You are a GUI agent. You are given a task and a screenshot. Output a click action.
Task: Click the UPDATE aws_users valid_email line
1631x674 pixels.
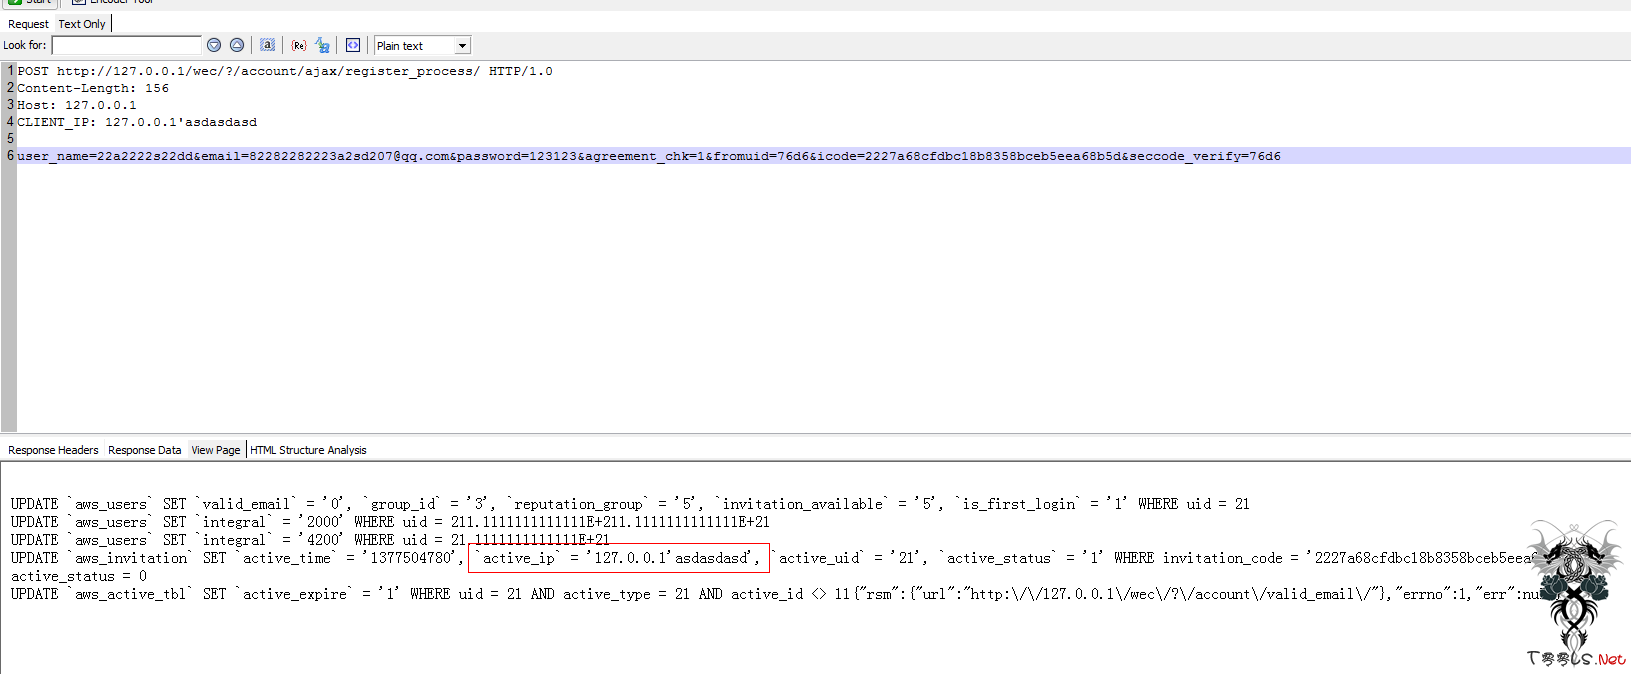[x=630, y=504]
